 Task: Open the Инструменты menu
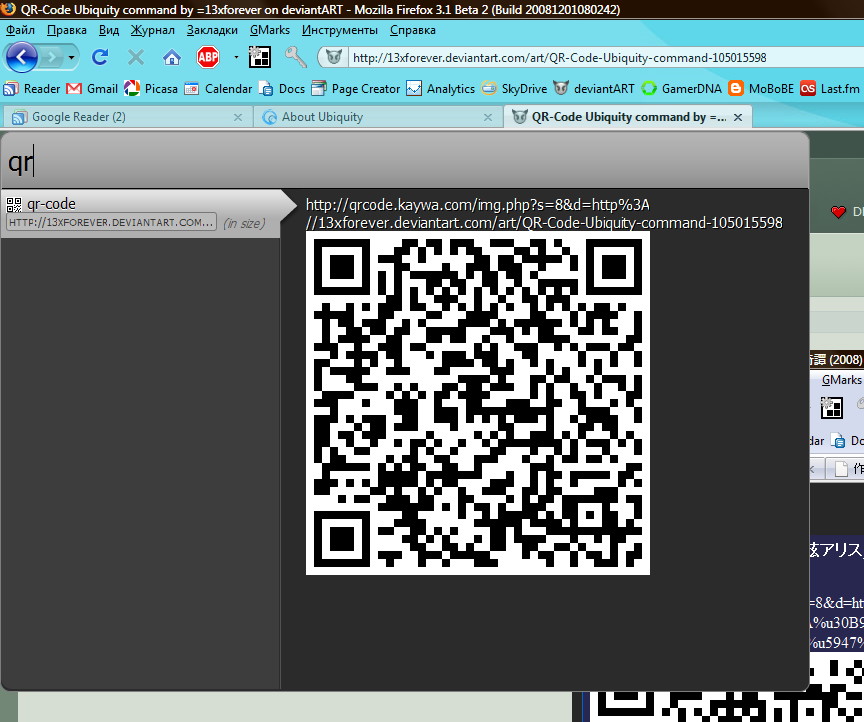pyautogui.click(x=339, y=30)
